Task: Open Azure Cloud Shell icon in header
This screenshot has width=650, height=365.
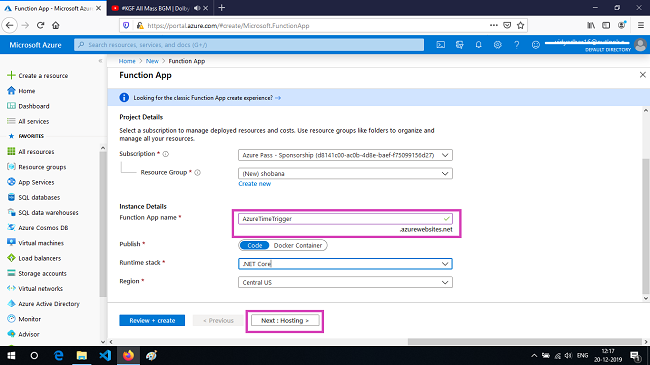Action: click(441, 45)
